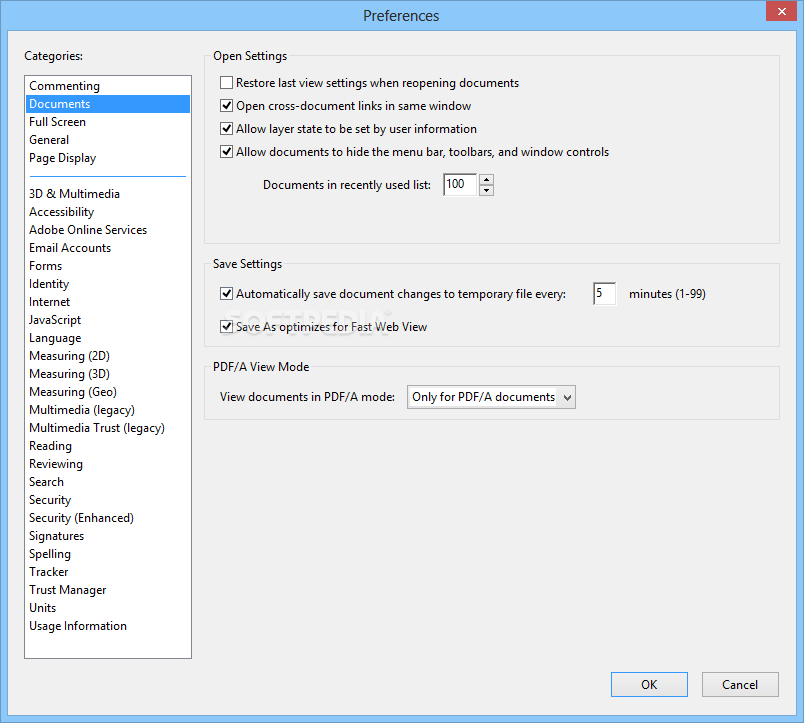Choose the General category
This screenshot has height=723, width=804.
(108, 139)
